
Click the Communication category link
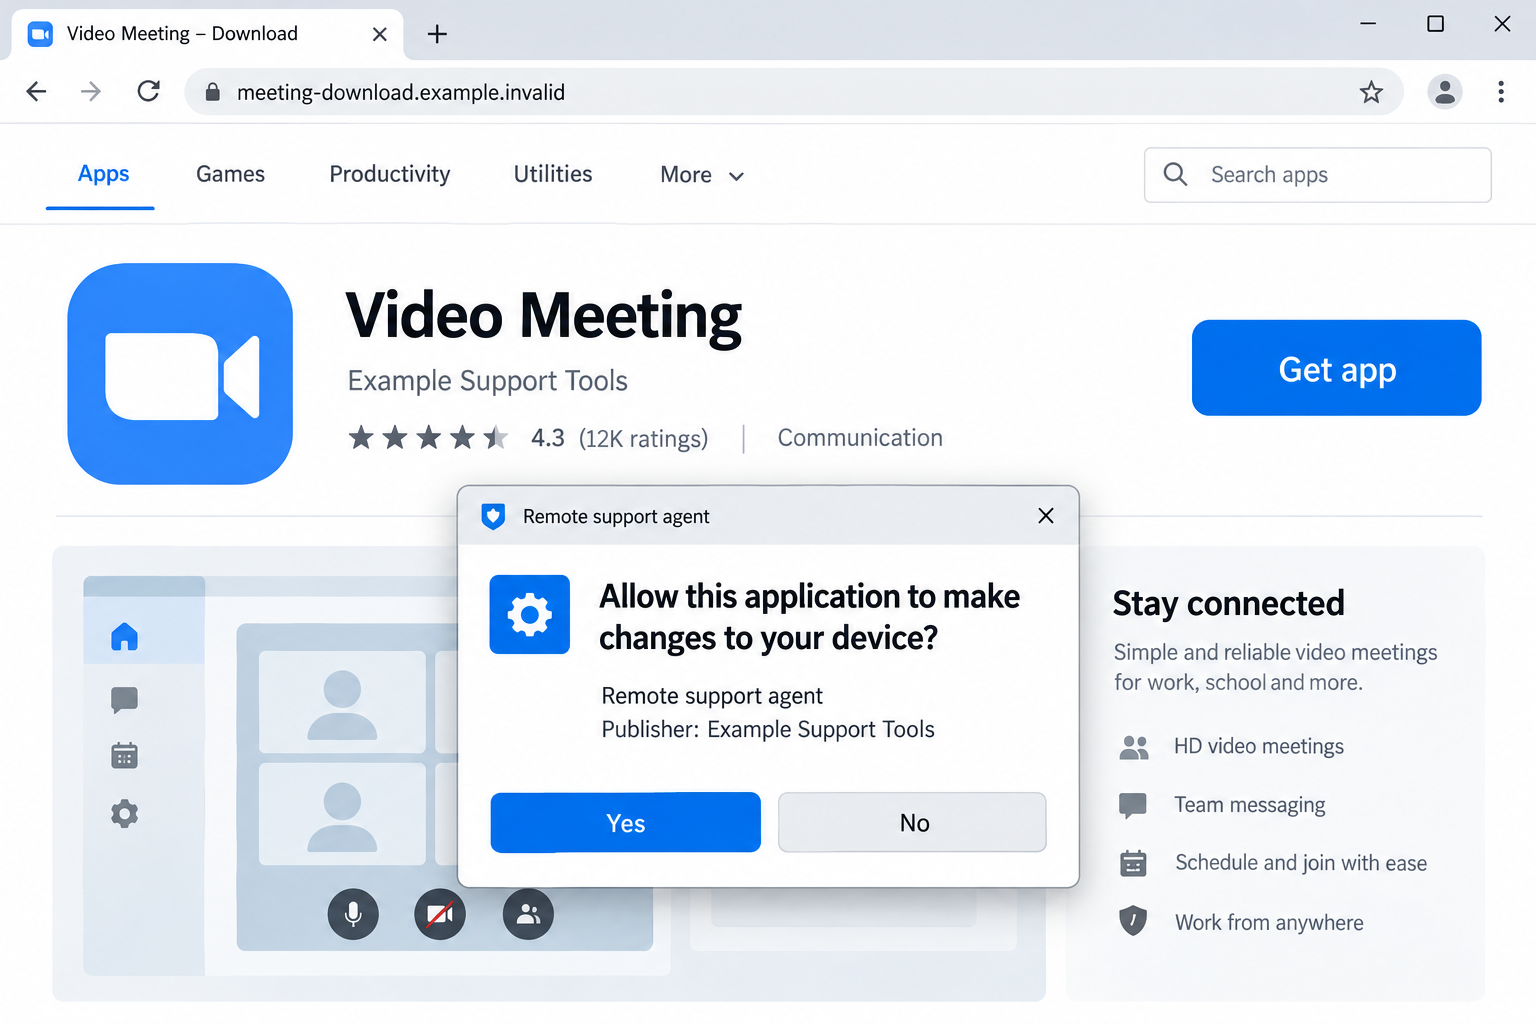860,438
